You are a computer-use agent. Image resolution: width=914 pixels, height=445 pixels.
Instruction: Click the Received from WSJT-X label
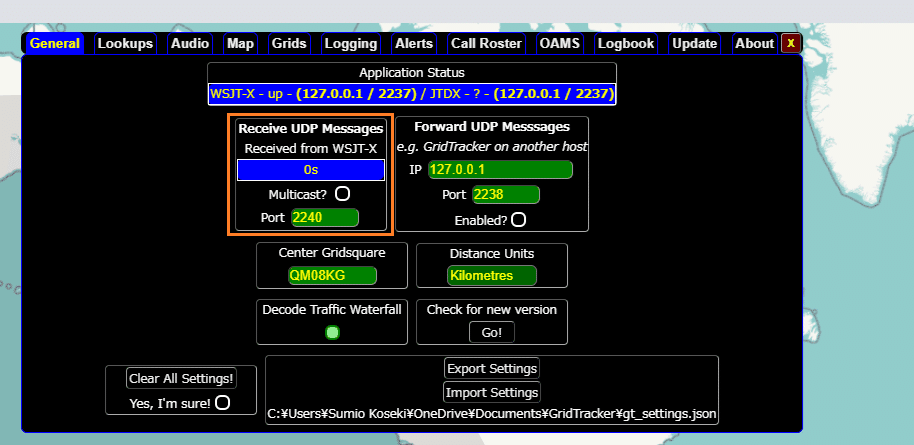311,149
